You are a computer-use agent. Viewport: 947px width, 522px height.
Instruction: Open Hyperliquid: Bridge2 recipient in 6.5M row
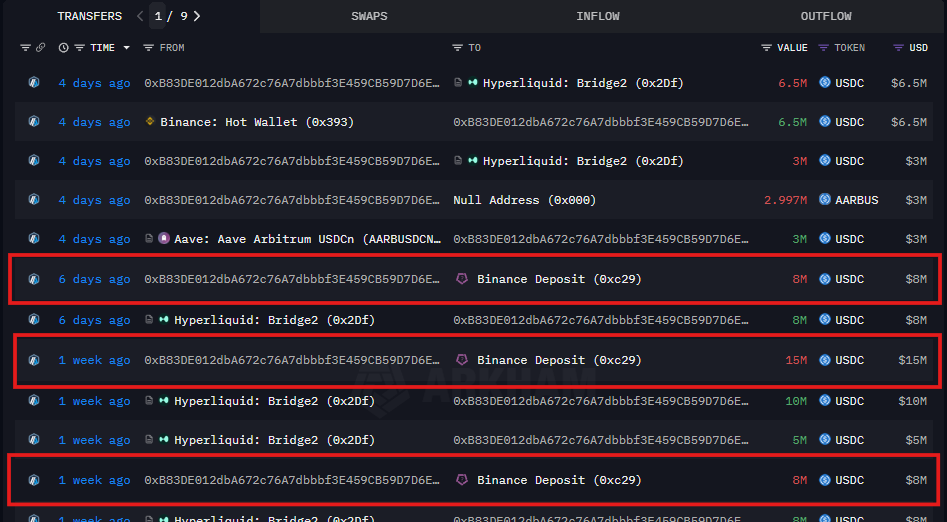click(583, 83)
